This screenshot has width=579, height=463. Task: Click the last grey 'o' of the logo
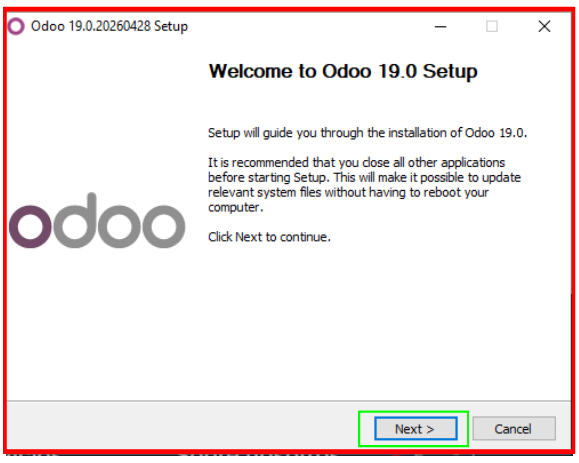tap(164, 226)
